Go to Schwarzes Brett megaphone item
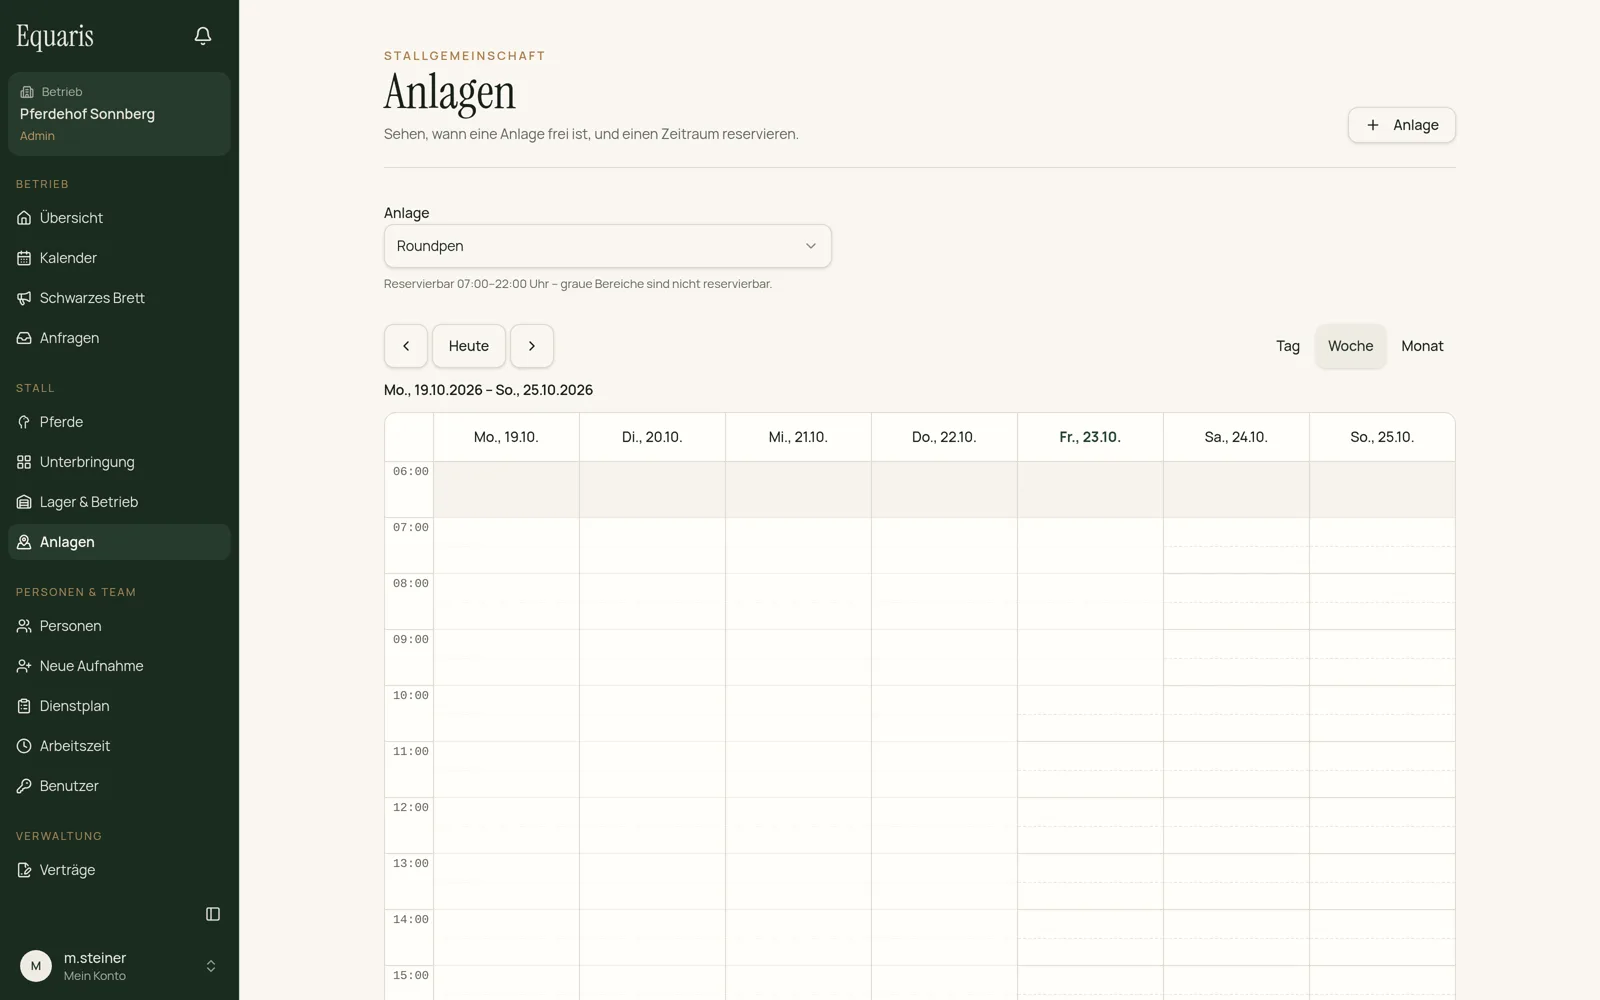Image resolution: width=1600 pixels, height=1000 pixels. tap(119, 298)
